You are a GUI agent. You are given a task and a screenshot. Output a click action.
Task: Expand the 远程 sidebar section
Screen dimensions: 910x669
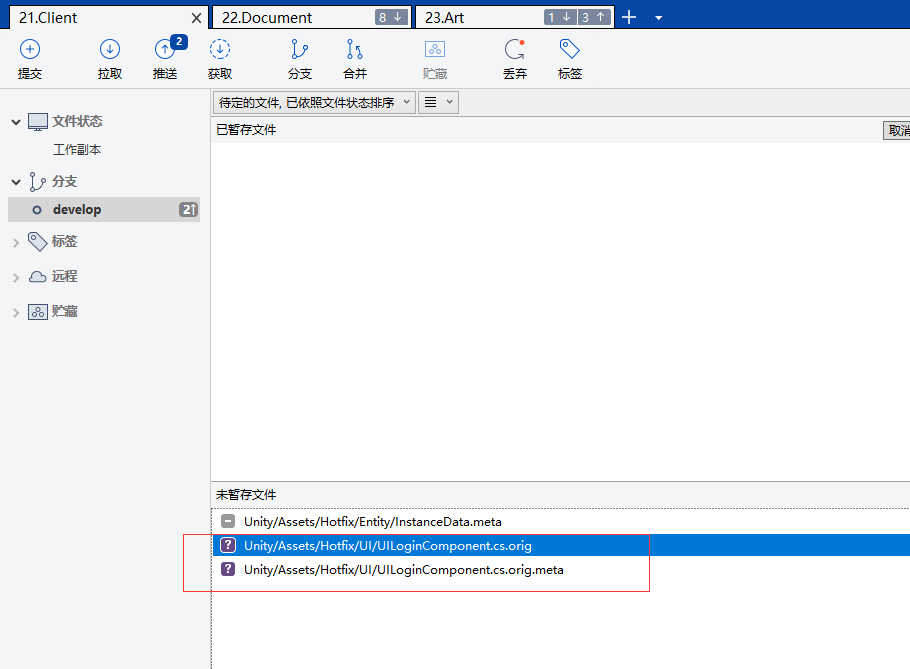(x=16, y=278)
